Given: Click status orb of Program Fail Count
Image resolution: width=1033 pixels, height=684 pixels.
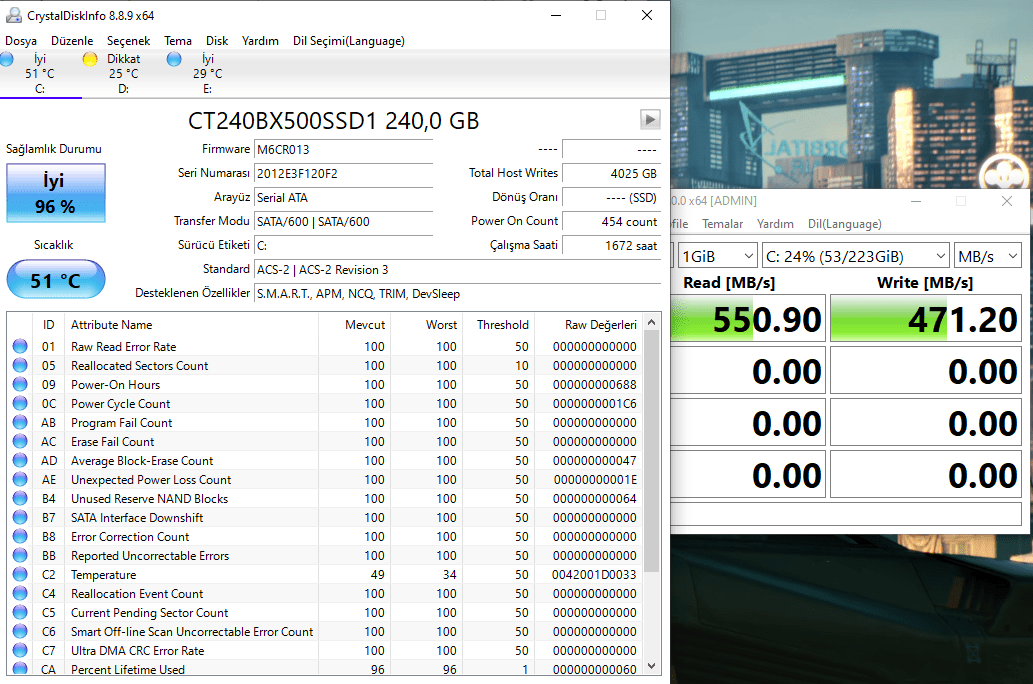Looking at the screenshot, I should (20, 422).
